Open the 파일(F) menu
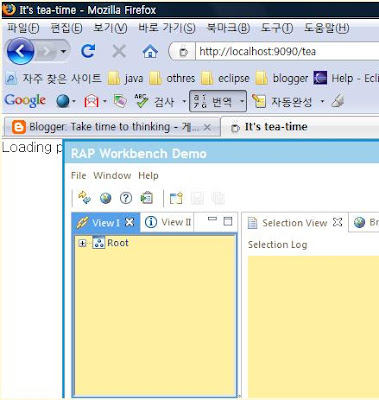This screenshot has height=400, width=379. tap(23, 28)
